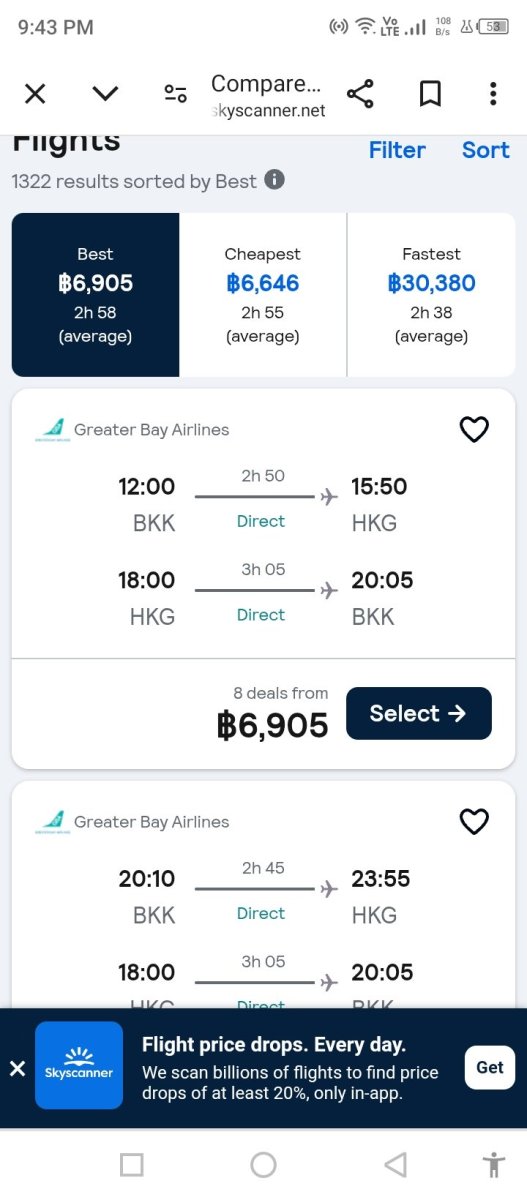Open the three-dot overflow menu
Viewport: 527px width, 1200px height.
493,94
